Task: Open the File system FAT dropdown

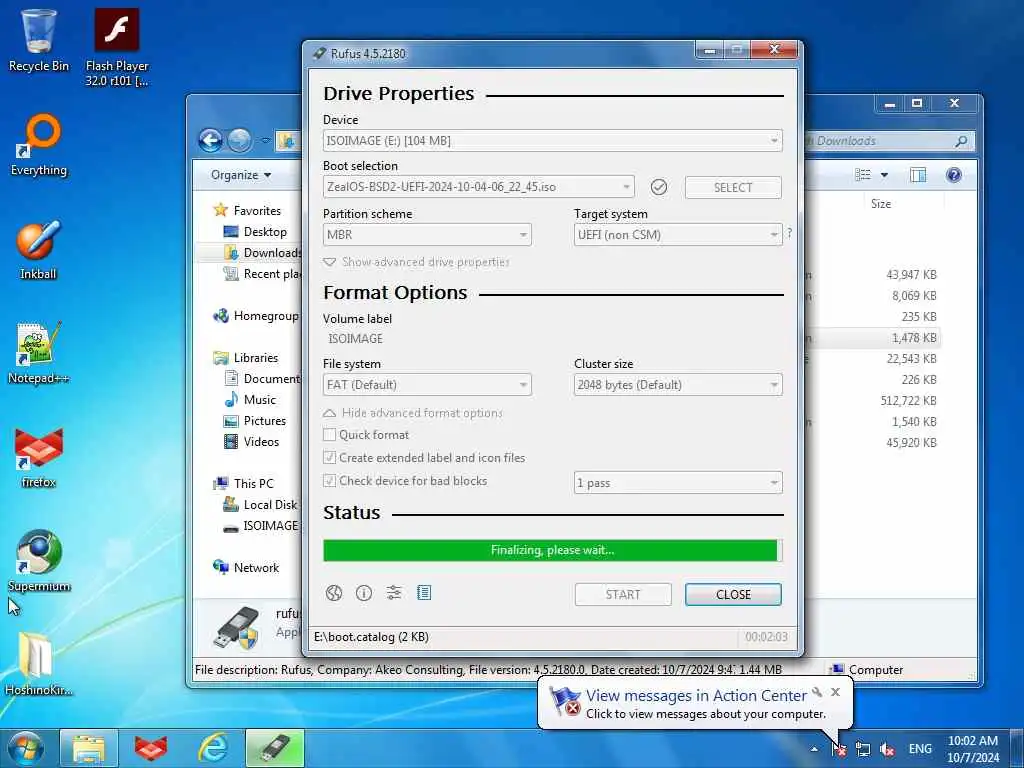Action: (427, 385)
